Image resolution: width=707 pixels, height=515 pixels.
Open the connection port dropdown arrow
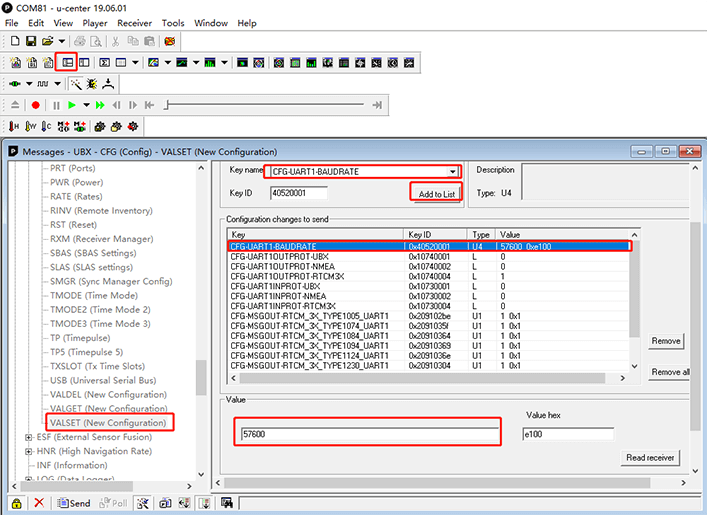tap(29, 84)
